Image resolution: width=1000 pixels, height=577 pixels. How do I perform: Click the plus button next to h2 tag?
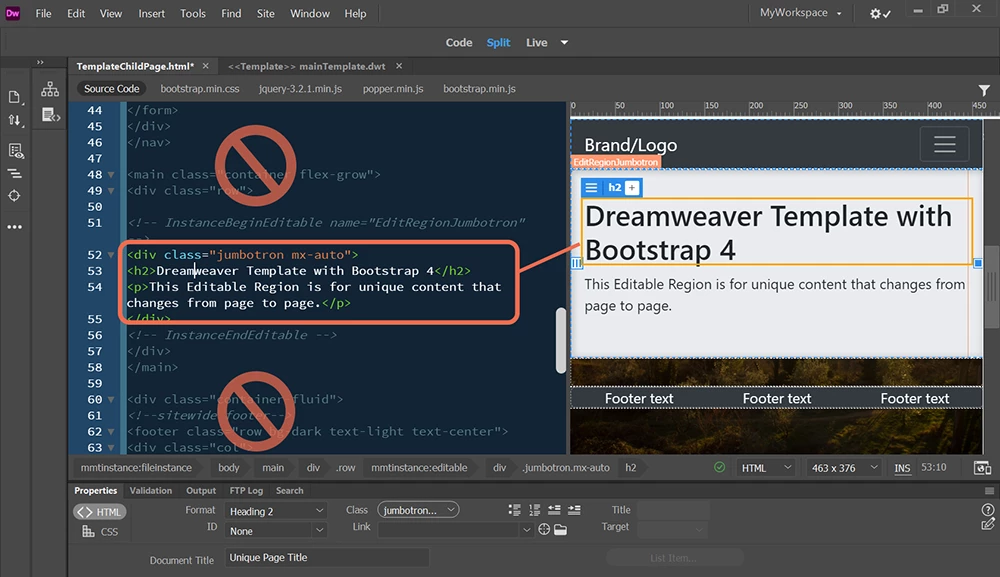pyautogui.click(x=631, y=187)
